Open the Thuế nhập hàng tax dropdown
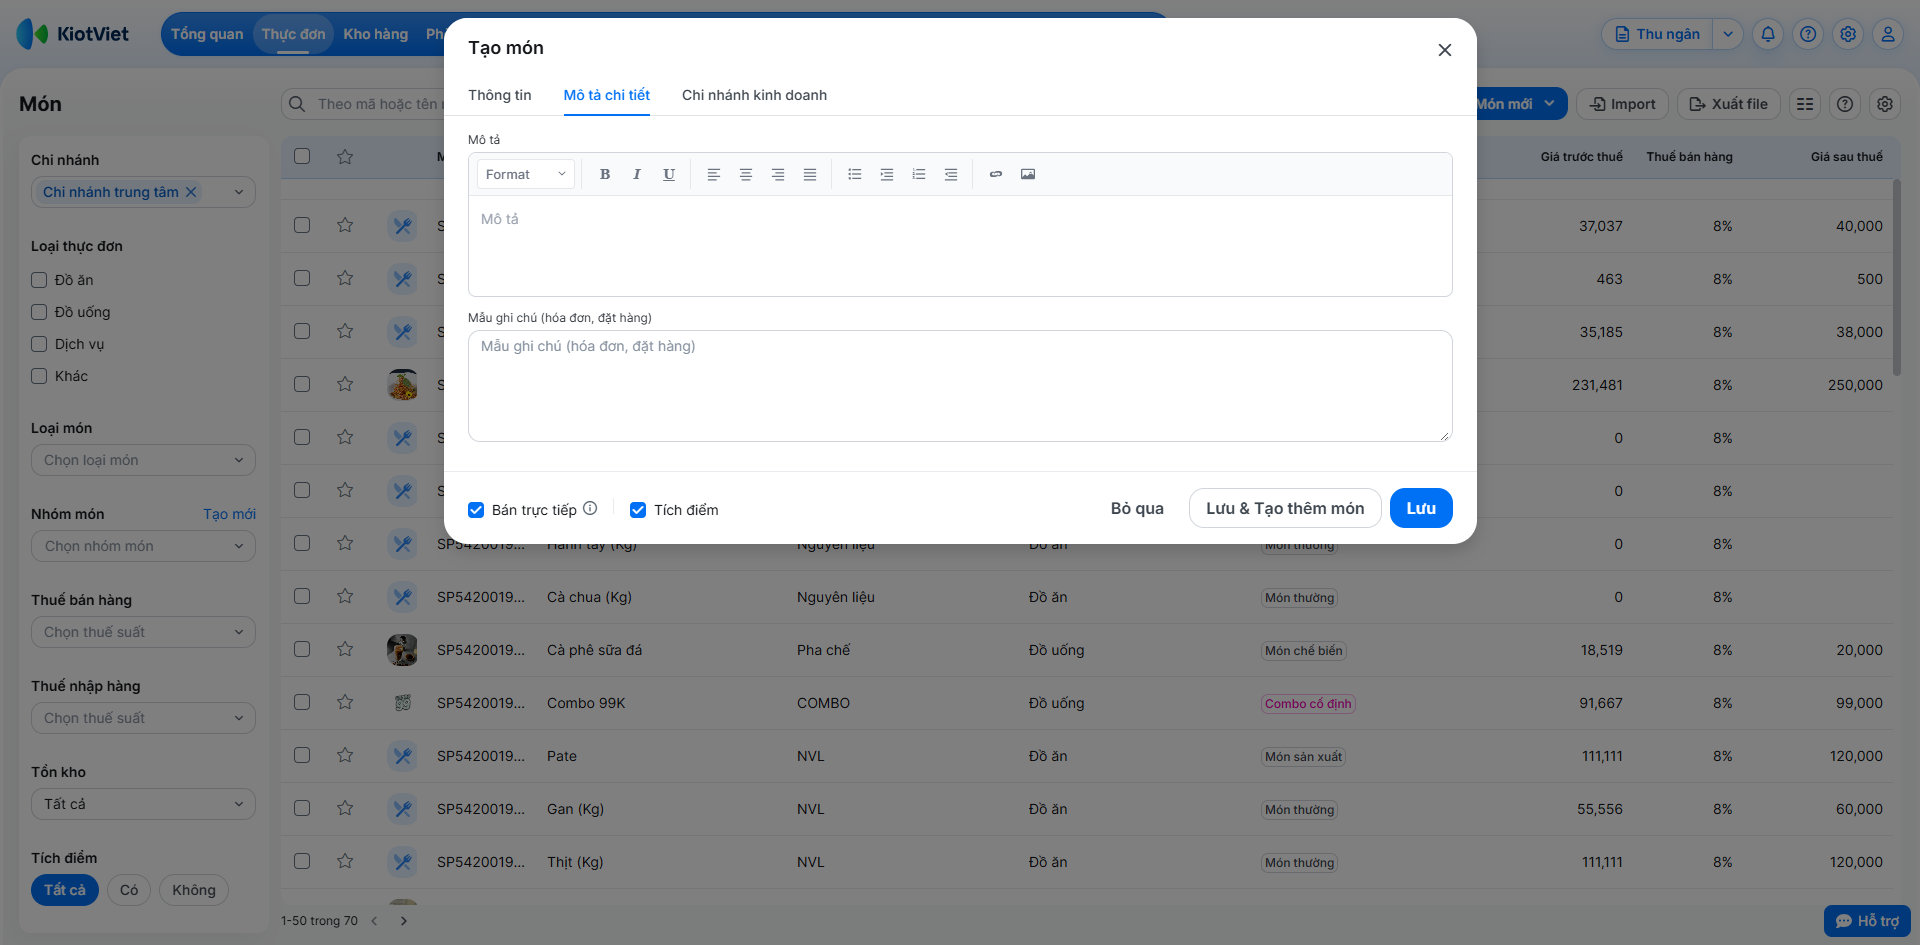This screenshot has width=1920, height=945. (x=143, y=718)
